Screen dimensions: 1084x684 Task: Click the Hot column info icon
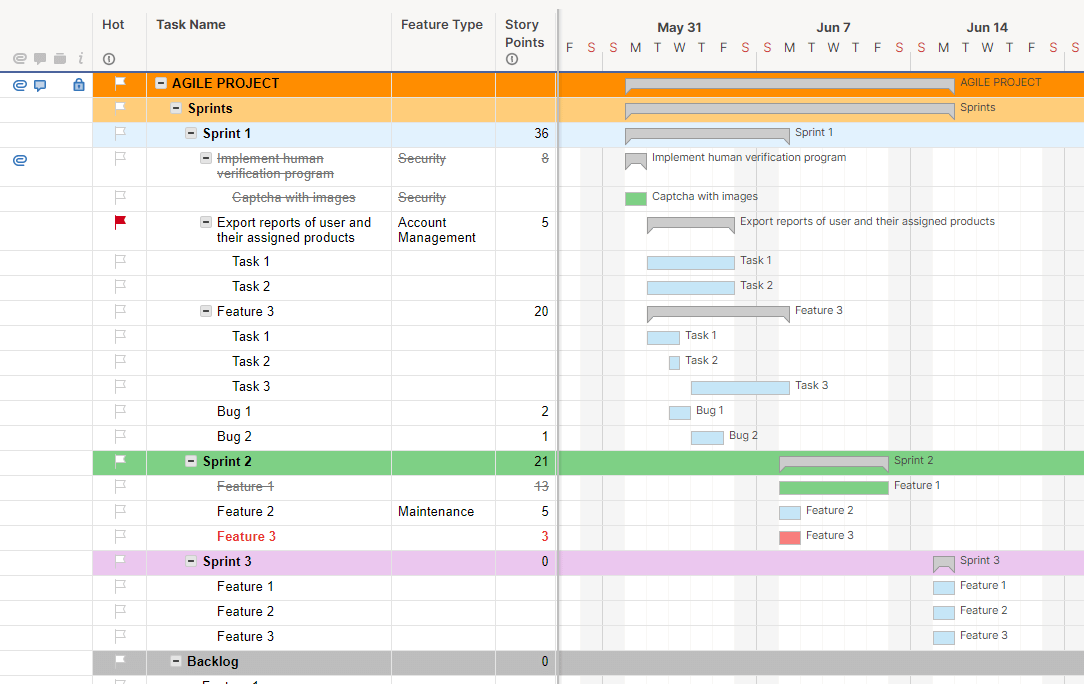click(x=109, y=59)
